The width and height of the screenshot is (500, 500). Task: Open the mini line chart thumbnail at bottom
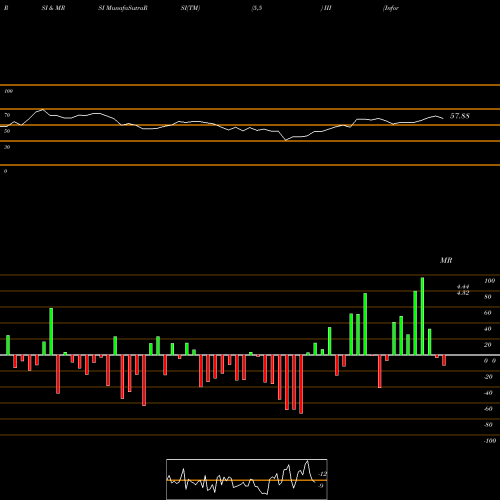(x=247, y=479)
